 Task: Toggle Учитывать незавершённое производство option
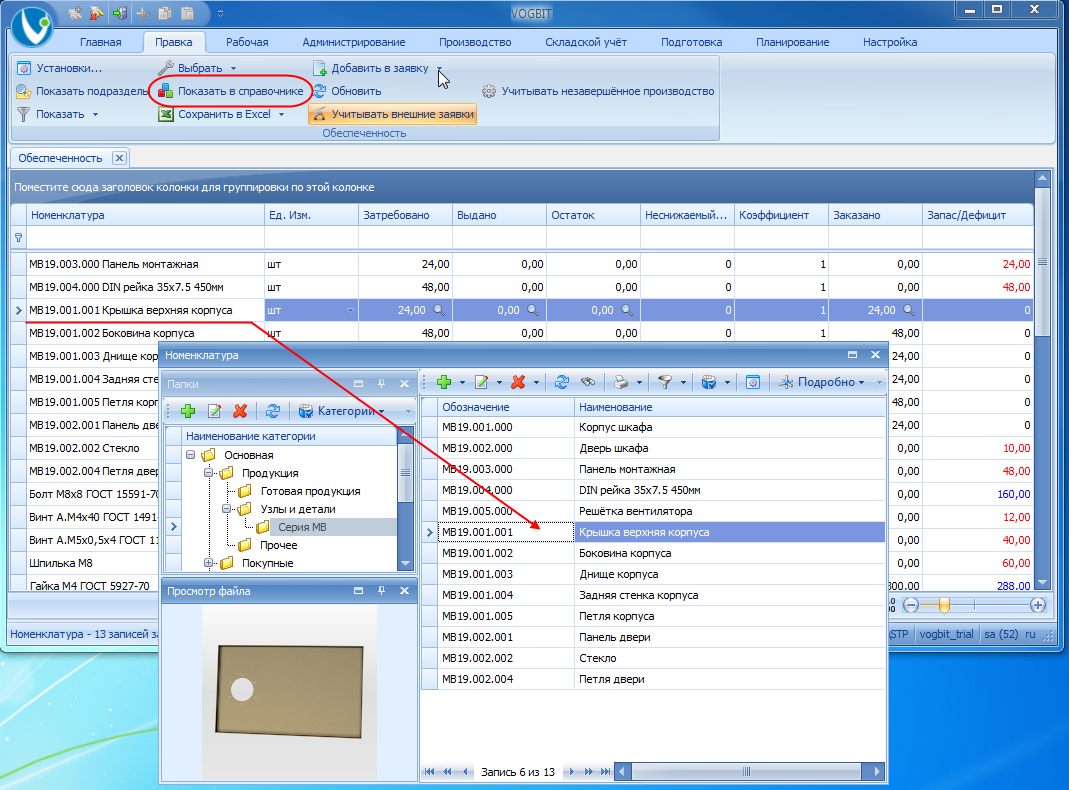tap(598, 91)
